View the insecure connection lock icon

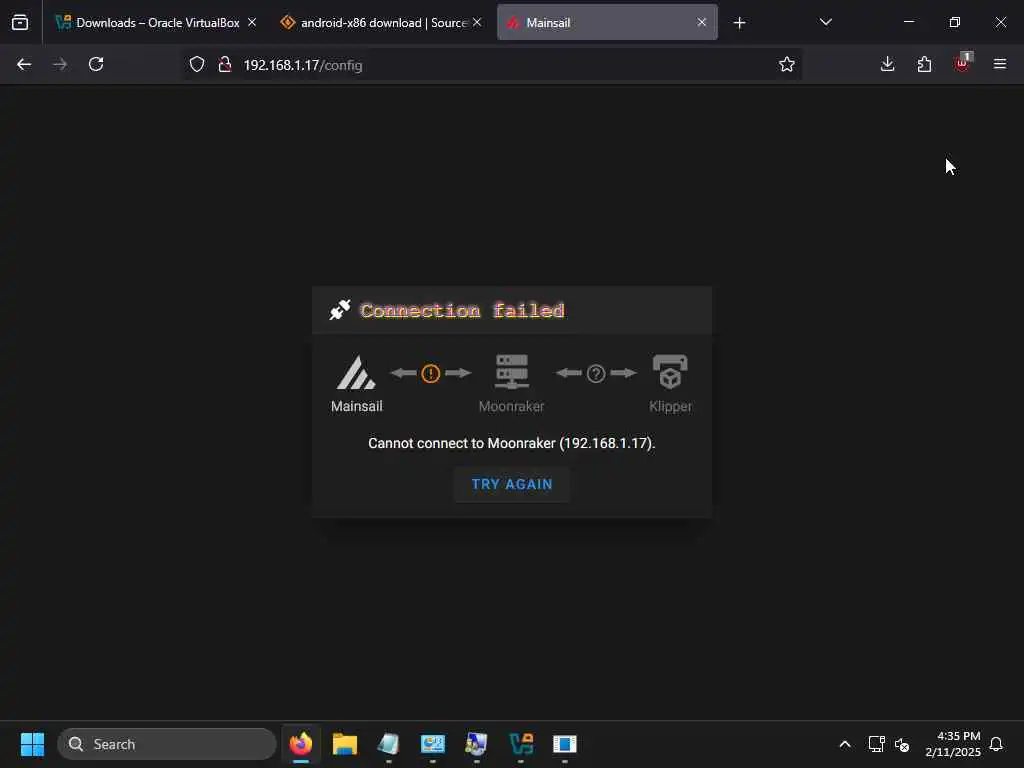click(225, 65)
